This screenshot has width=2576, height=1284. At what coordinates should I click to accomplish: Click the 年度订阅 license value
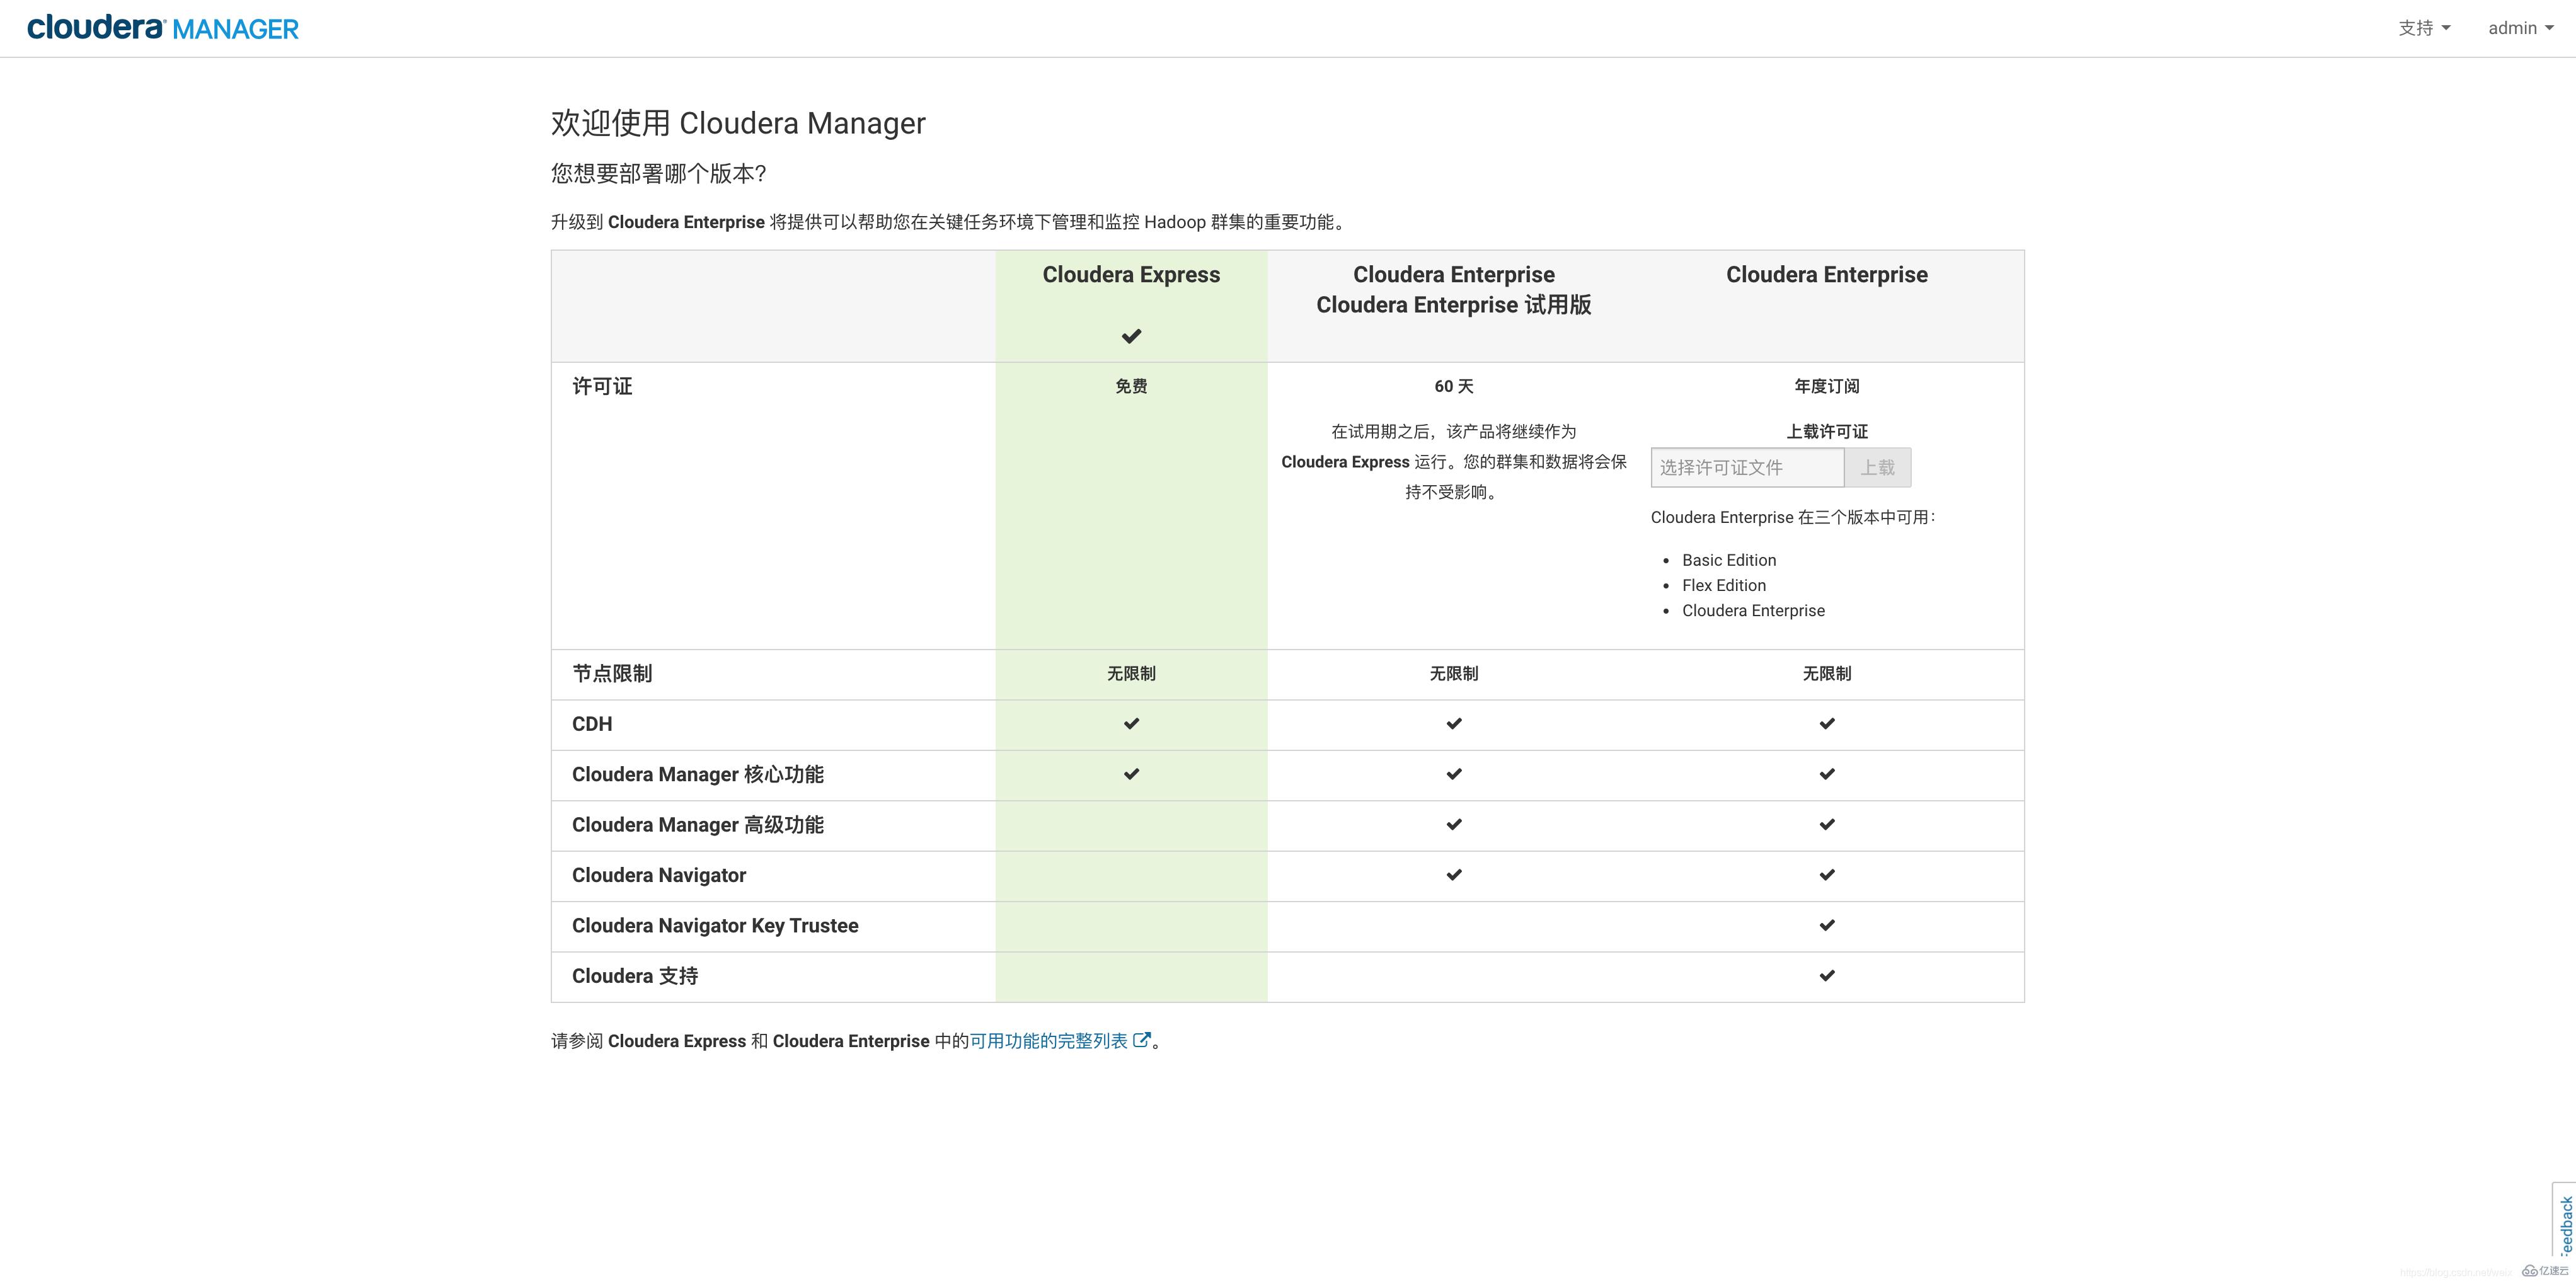point(1827,386)
